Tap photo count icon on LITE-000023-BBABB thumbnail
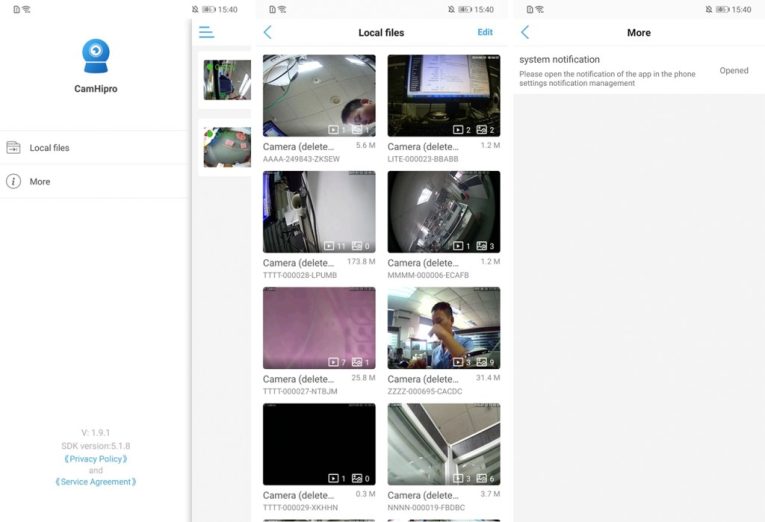Image resolution: width=765 pixels, height=522 pixels. 482,130
